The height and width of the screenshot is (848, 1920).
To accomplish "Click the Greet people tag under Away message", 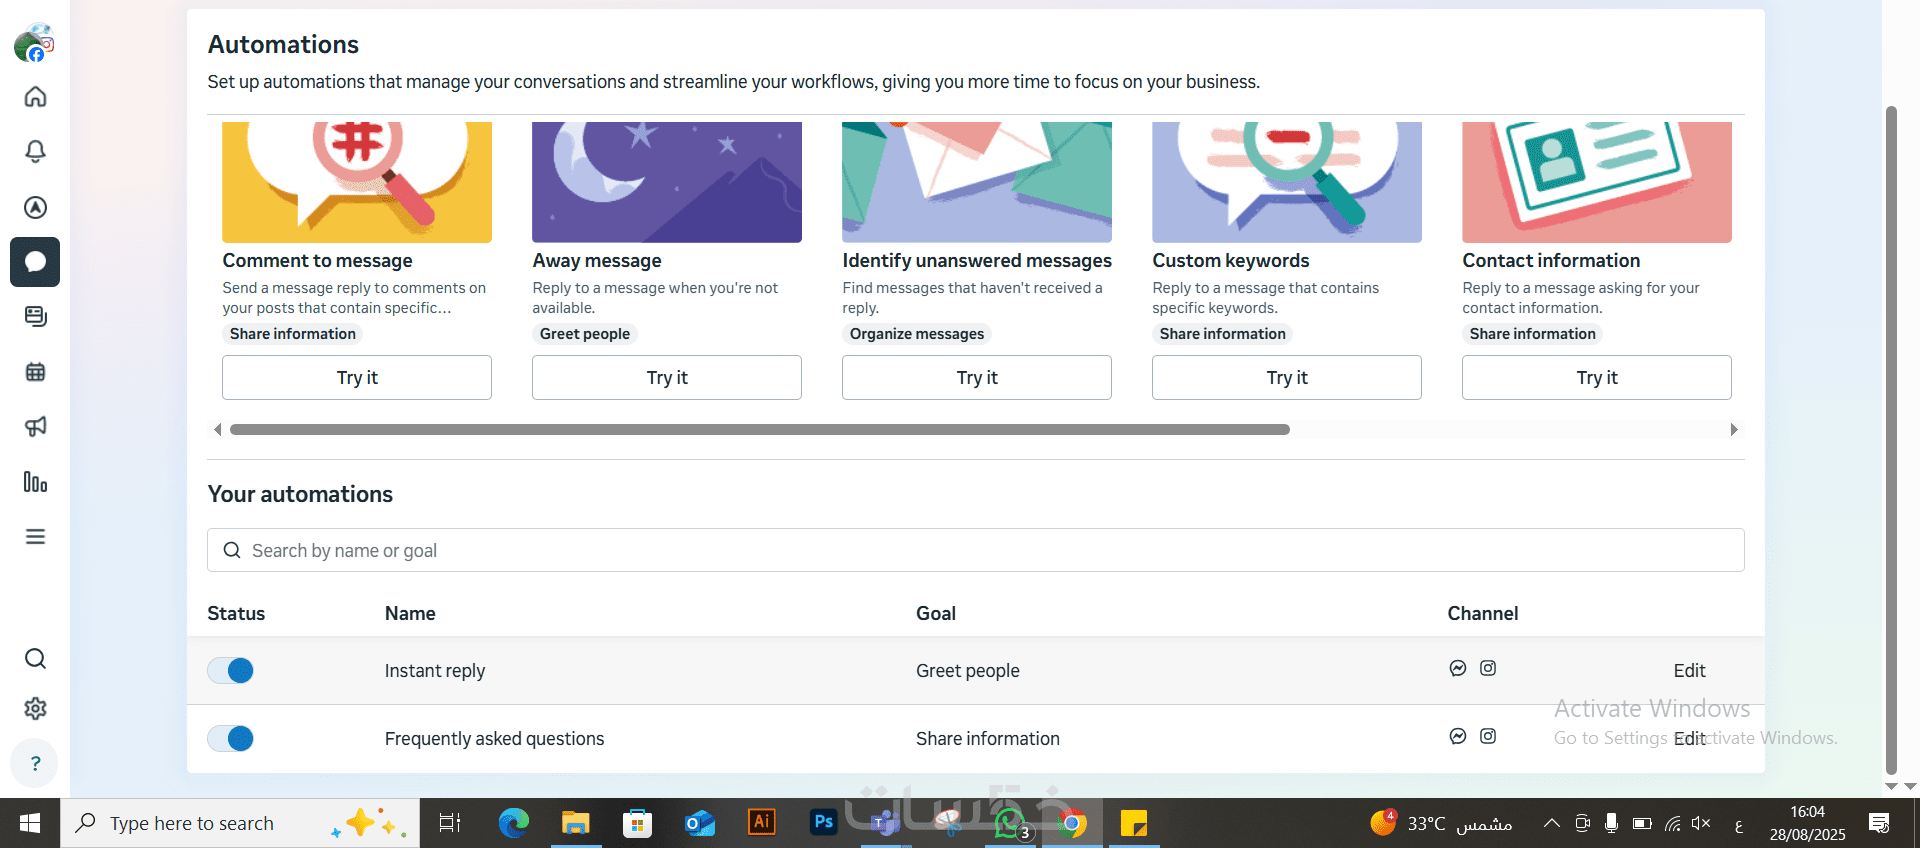I will click(585, 334).
